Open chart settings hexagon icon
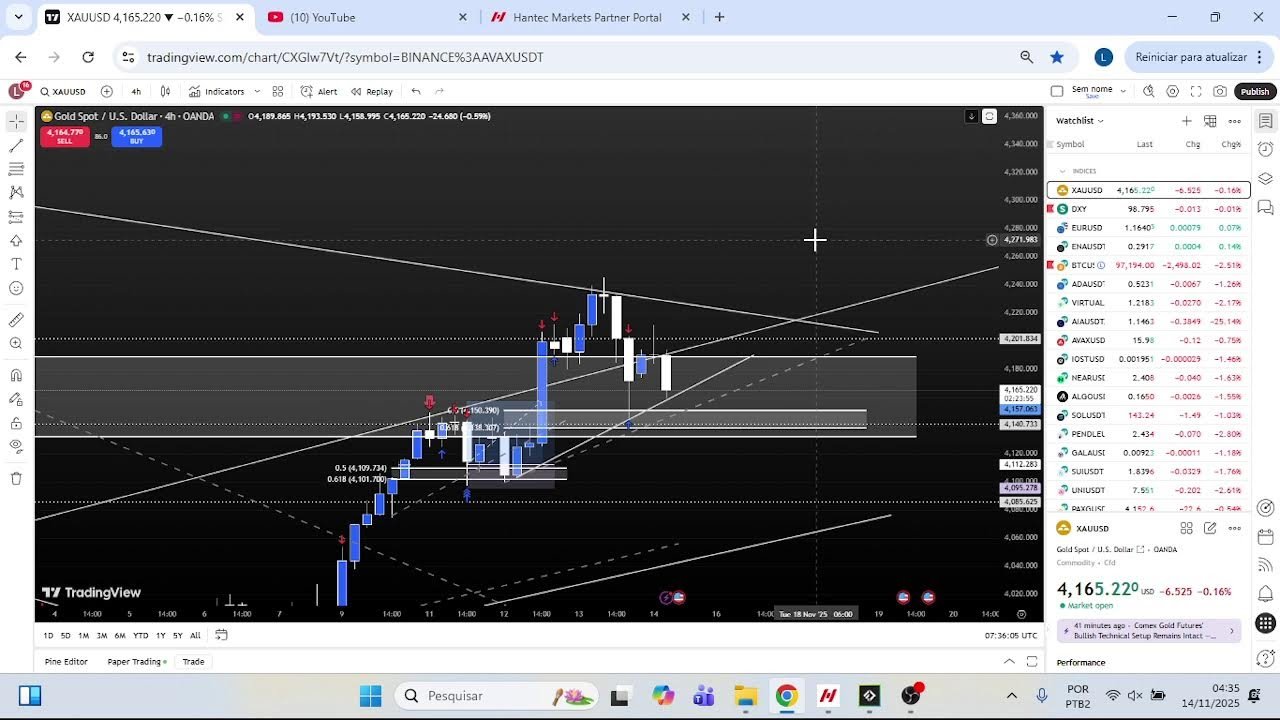 point(1172,91)
